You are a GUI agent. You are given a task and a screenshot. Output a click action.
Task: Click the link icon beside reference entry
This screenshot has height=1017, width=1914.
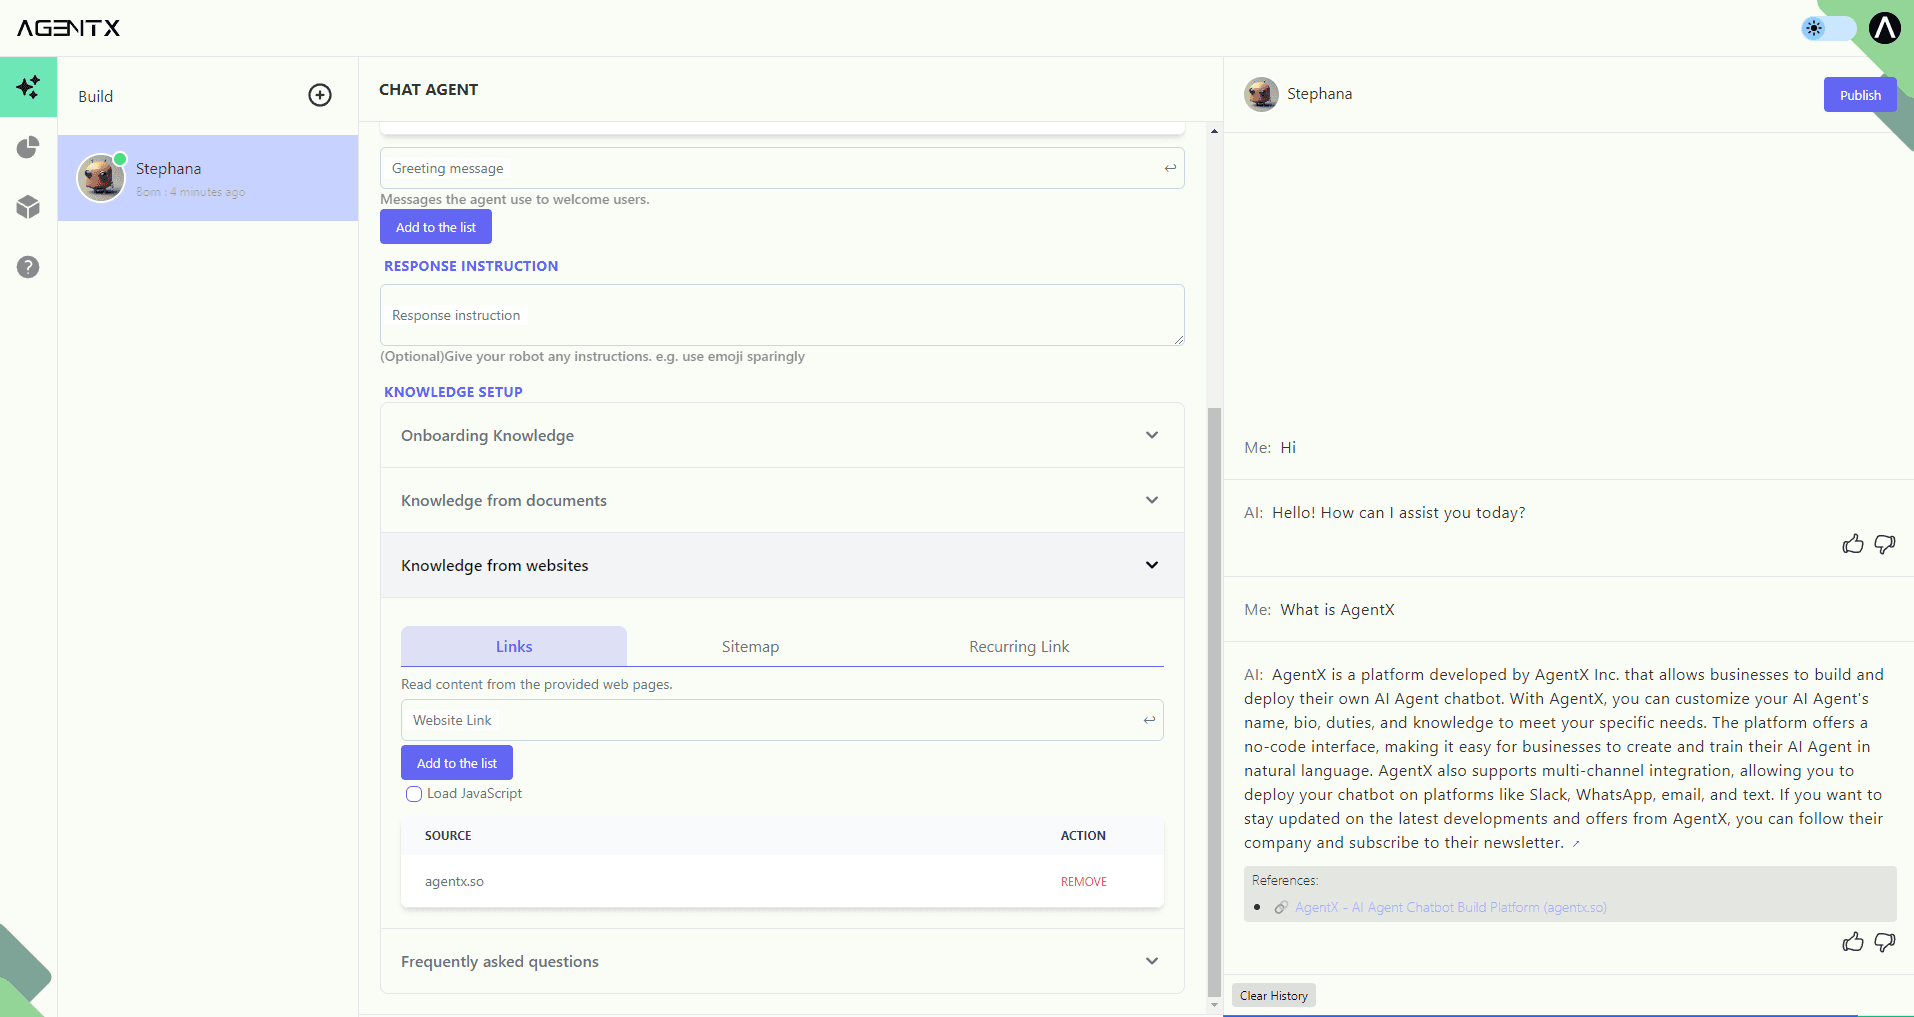pos(1281,908)
